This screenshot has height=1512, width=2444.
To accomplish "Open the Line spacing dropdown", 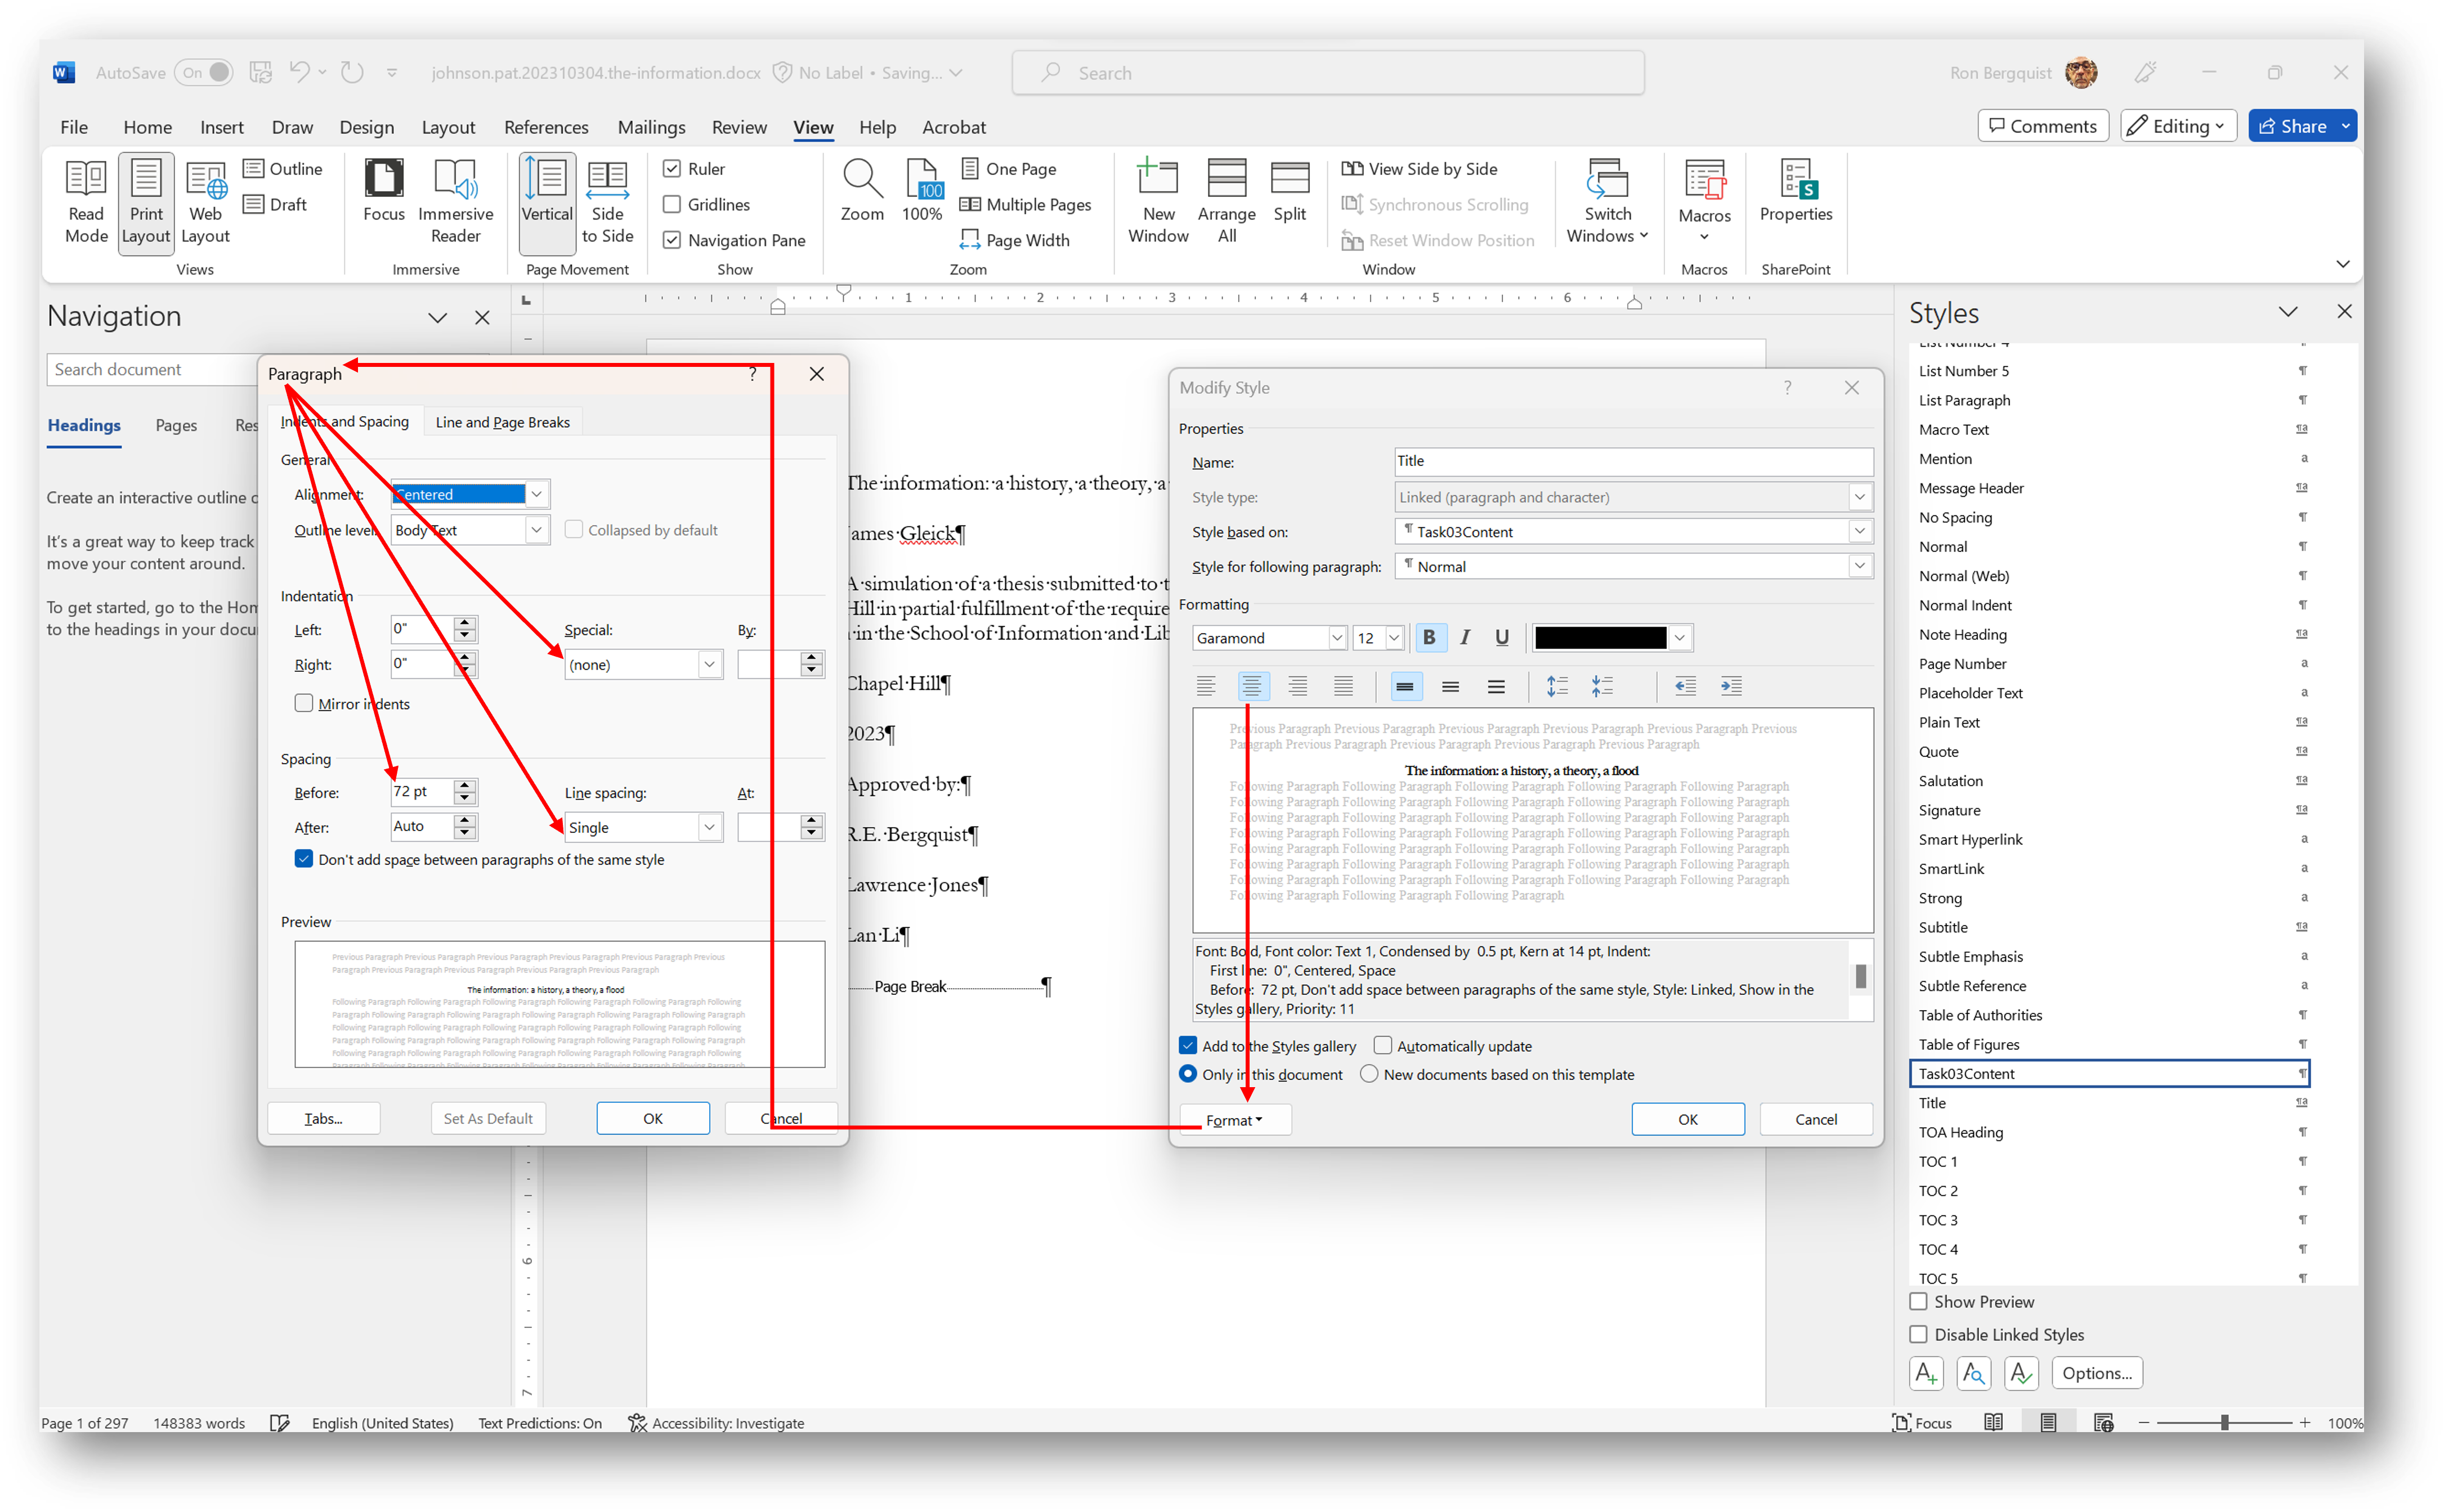I will click(709, 827).
